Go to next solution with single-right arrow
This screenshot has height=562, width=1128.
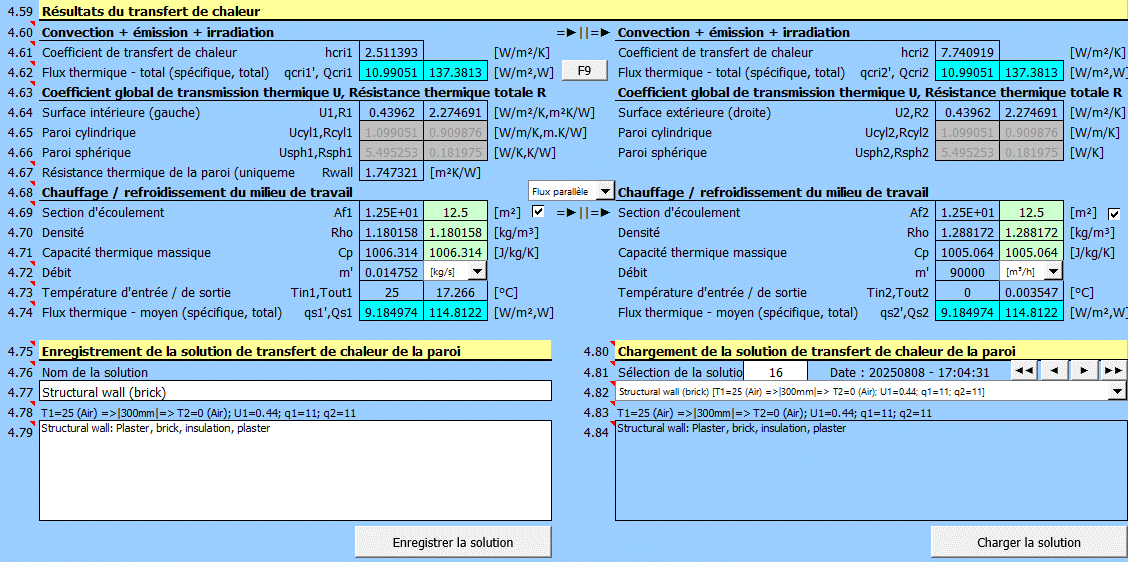pyautogui.click(x=1083, y=371)
